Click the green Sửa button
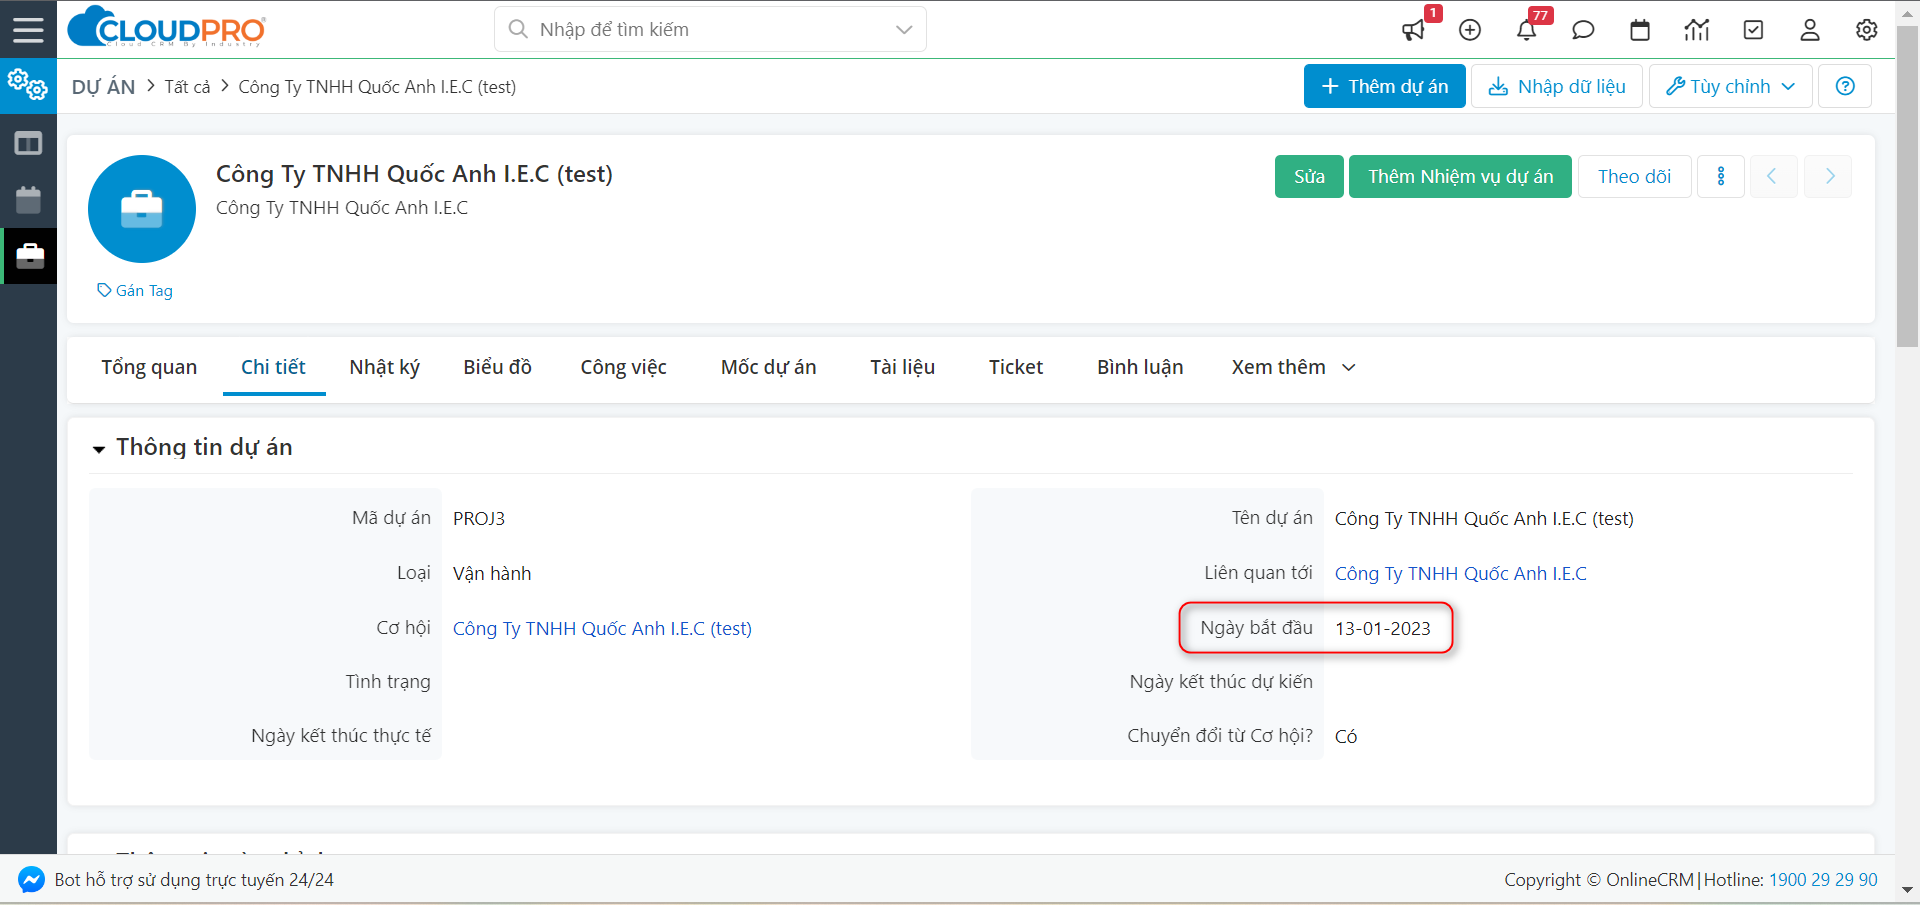The height and width of the screenshot is (905, 1920). [x=1309, y=176]
